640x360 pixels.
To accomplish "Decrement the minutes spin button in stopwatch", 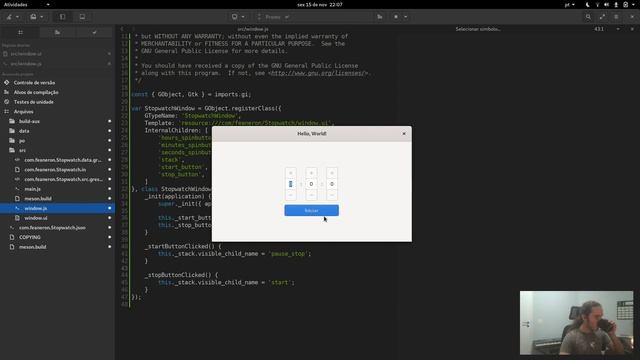I will [x=311, y=195].
